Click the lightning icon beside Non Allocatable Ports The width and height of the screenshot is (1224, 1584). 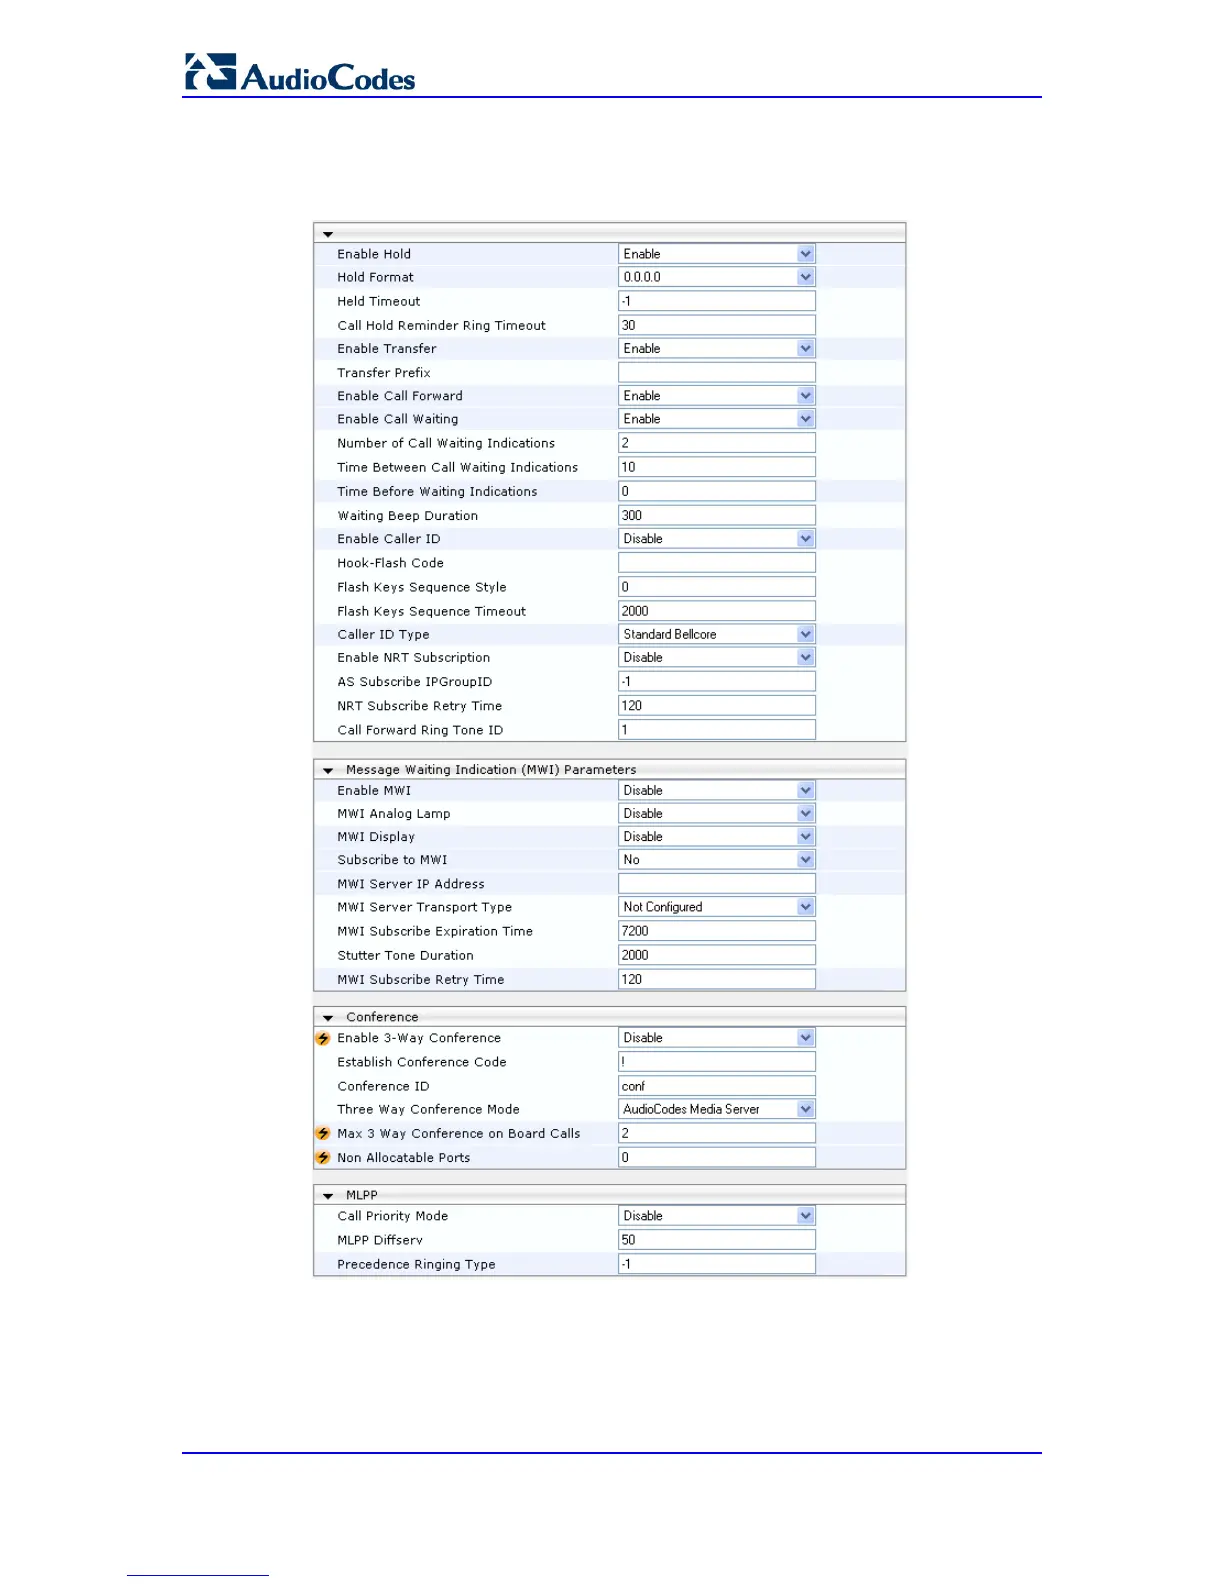[x=323, y=1157]
